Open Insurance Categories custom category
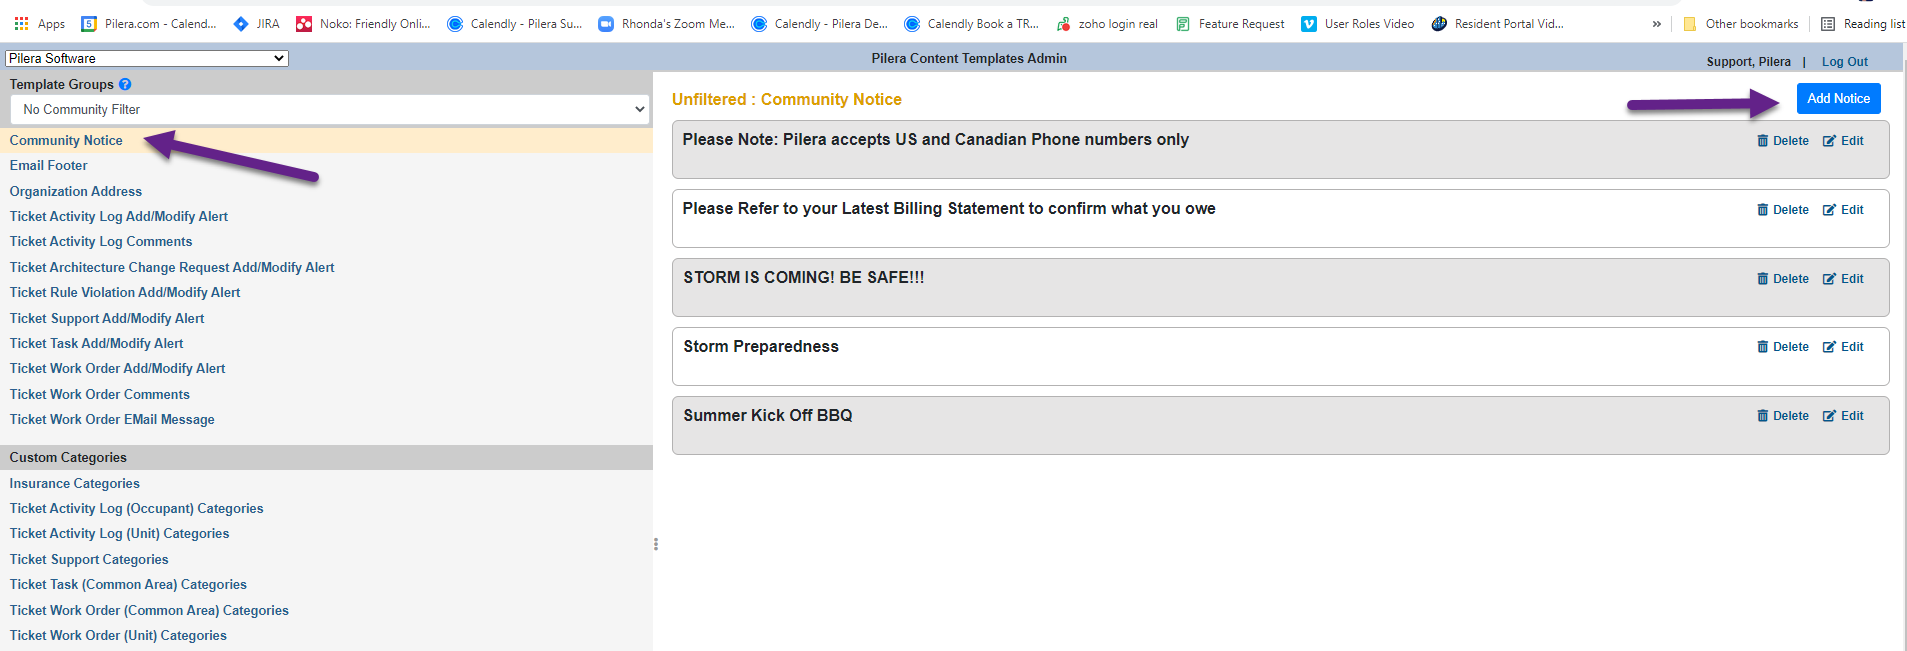This screenshot has height=651, width=1907. click(x=75, y=483)
